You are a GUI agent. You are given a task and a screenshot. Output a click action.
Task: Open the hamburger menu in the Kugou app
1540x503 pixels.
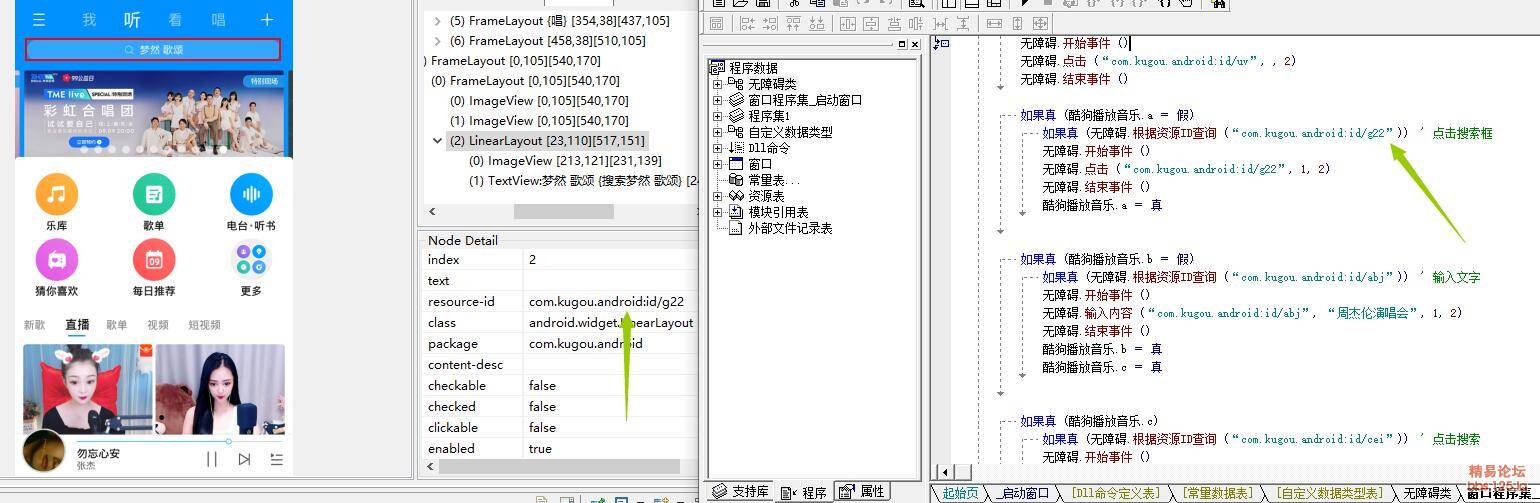pyautogui.click(x=39, y=19)
